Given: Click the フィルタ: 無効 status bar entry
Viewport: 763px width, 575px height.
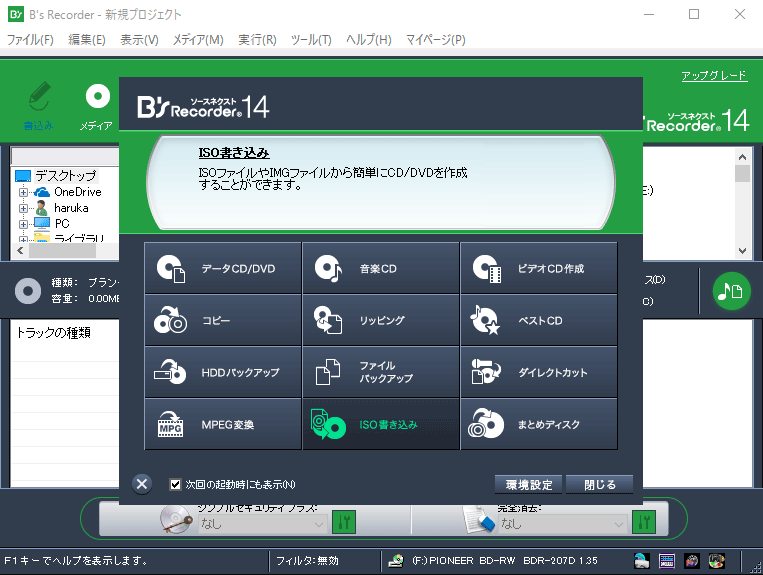Looking at the screenshot, I should pos(307,561).
